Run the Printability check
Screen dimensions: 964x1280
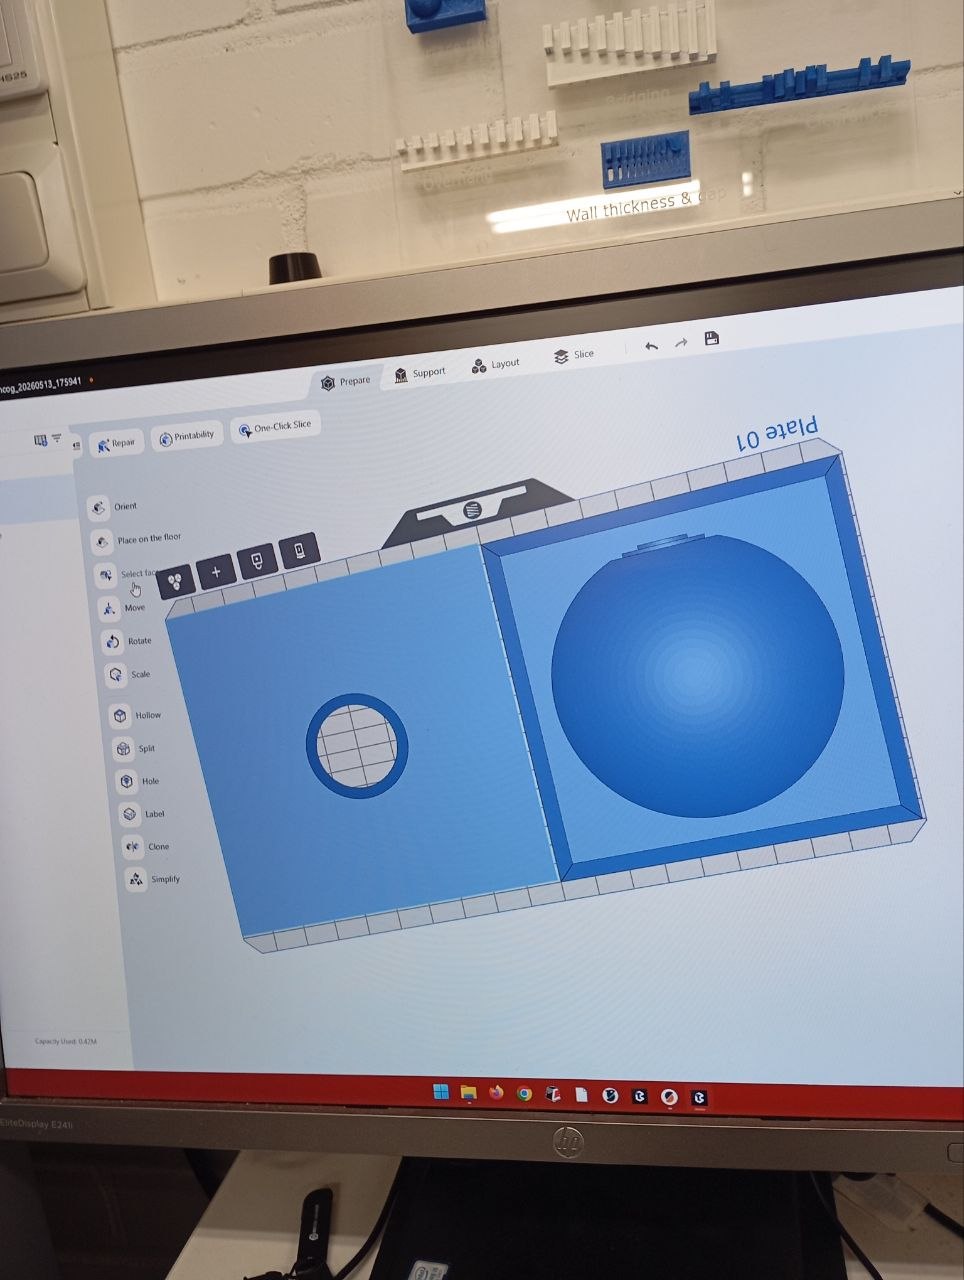(x=186, y=436)
